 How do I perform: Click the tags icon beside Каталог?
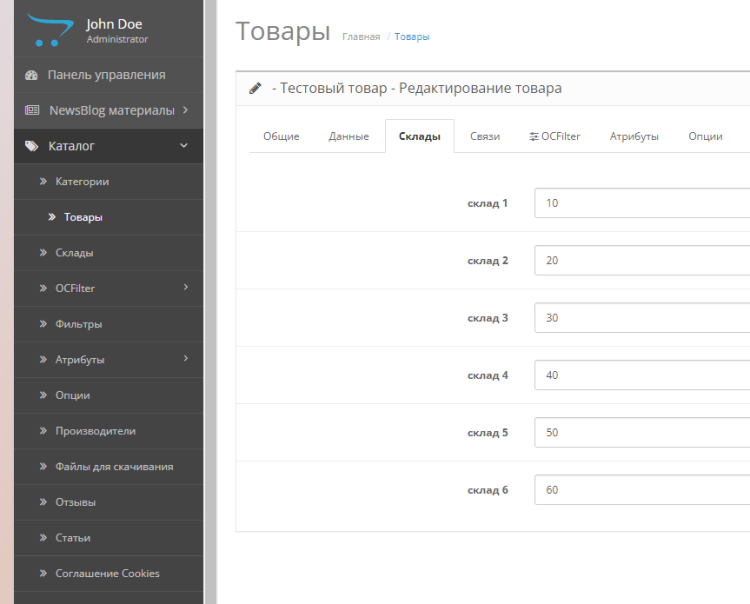coord(31,146)
